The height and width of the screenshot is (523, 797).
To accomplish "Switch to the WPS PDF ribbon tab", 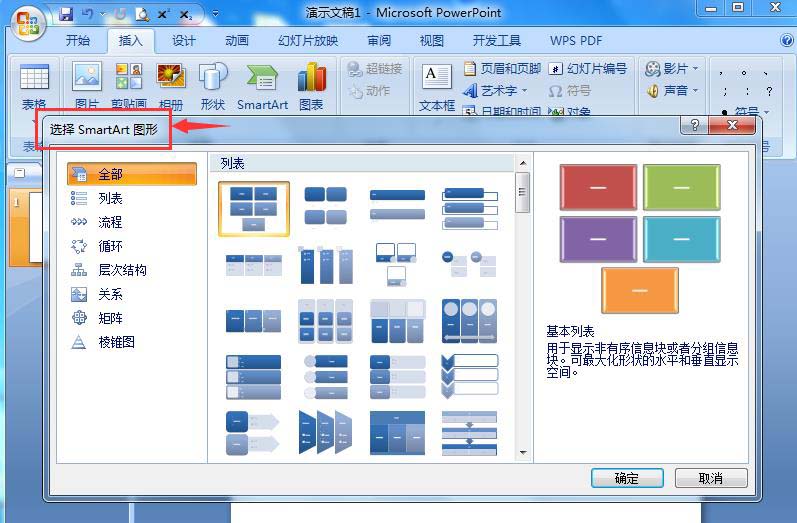I will [576, 41].
